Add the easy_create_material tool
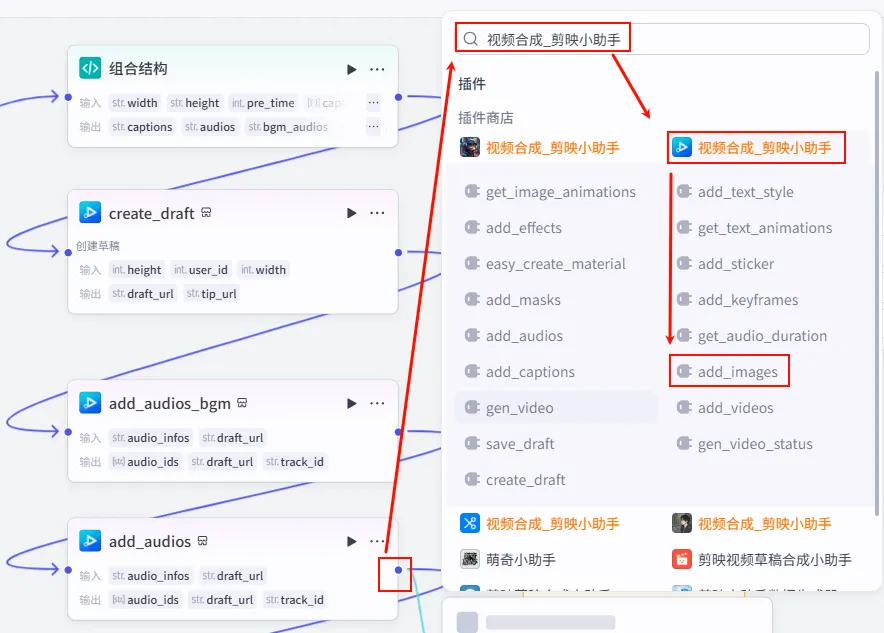Viewport: 884px width, 633px height. pyautogui.click(x=545, y=264)
